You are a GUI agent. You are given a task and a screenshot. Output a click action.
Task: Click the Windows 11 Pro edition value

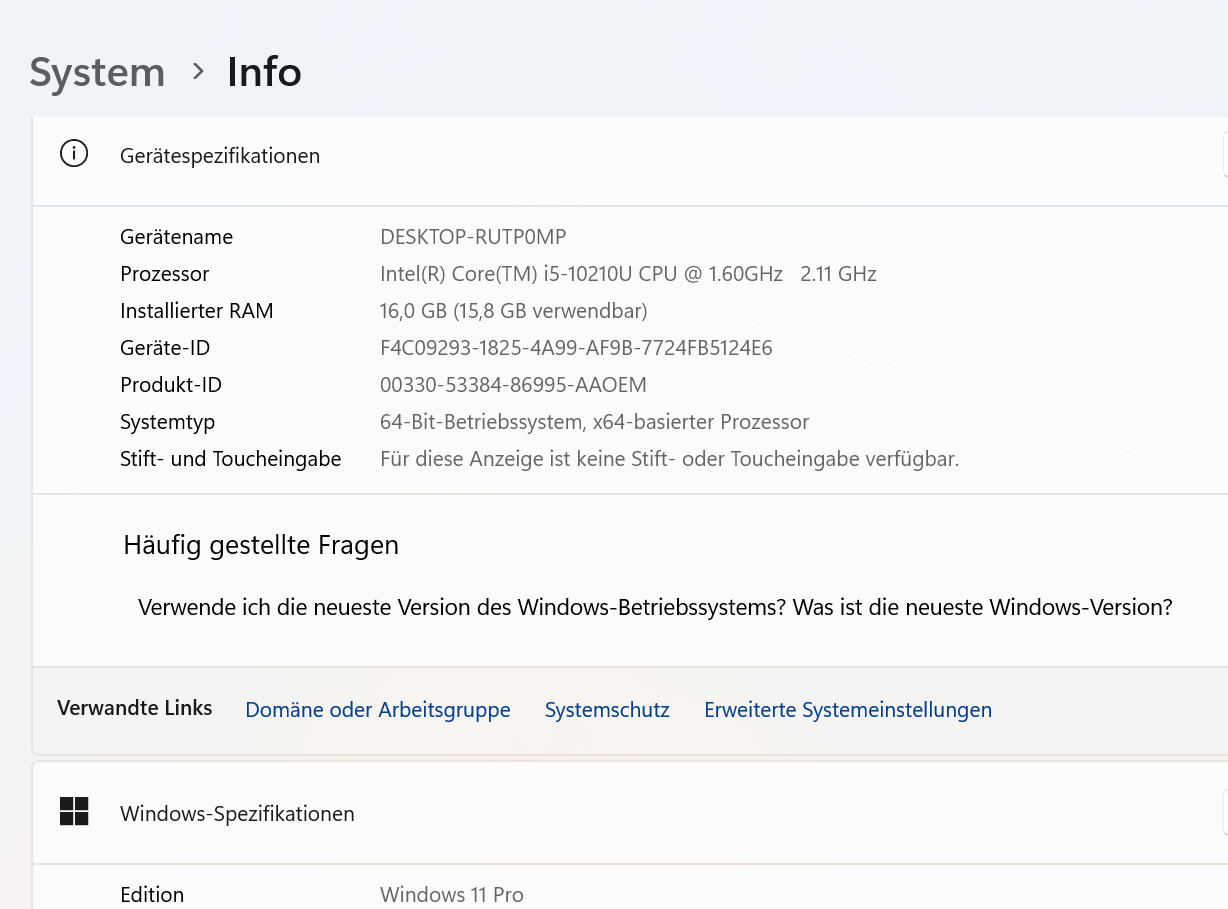tap(452, 895)
